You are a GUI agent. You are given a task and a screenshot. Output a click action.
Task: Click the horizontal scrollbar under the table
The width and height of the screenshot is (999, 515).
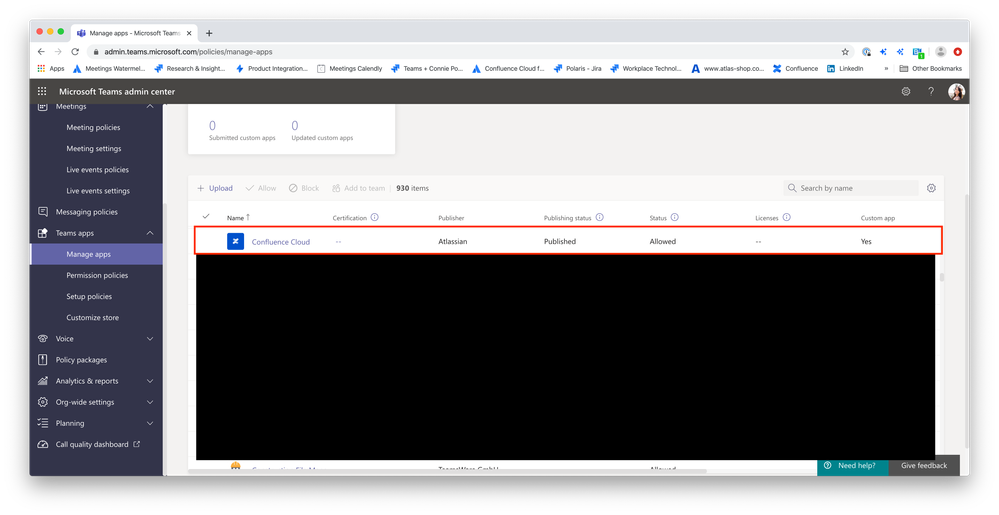coord(447,472)
